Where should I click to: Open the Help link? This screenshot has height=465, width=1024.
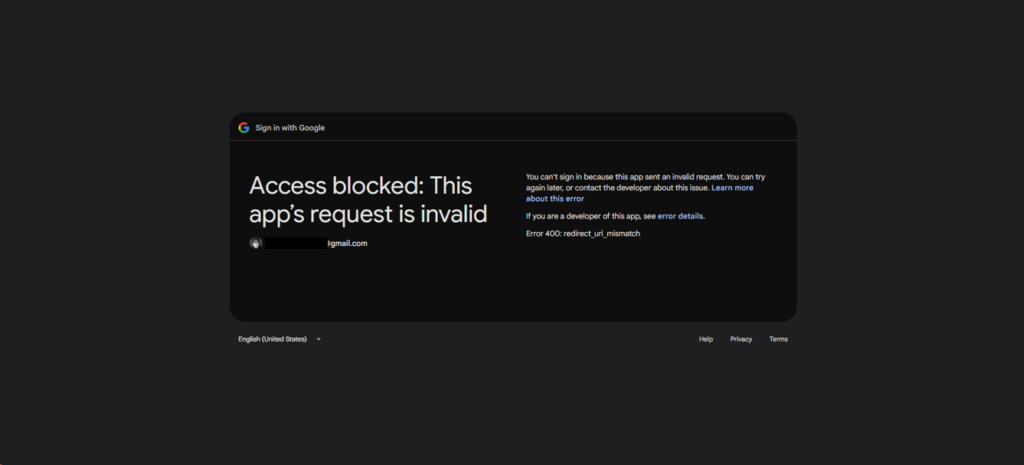click(x=705, y=339)
